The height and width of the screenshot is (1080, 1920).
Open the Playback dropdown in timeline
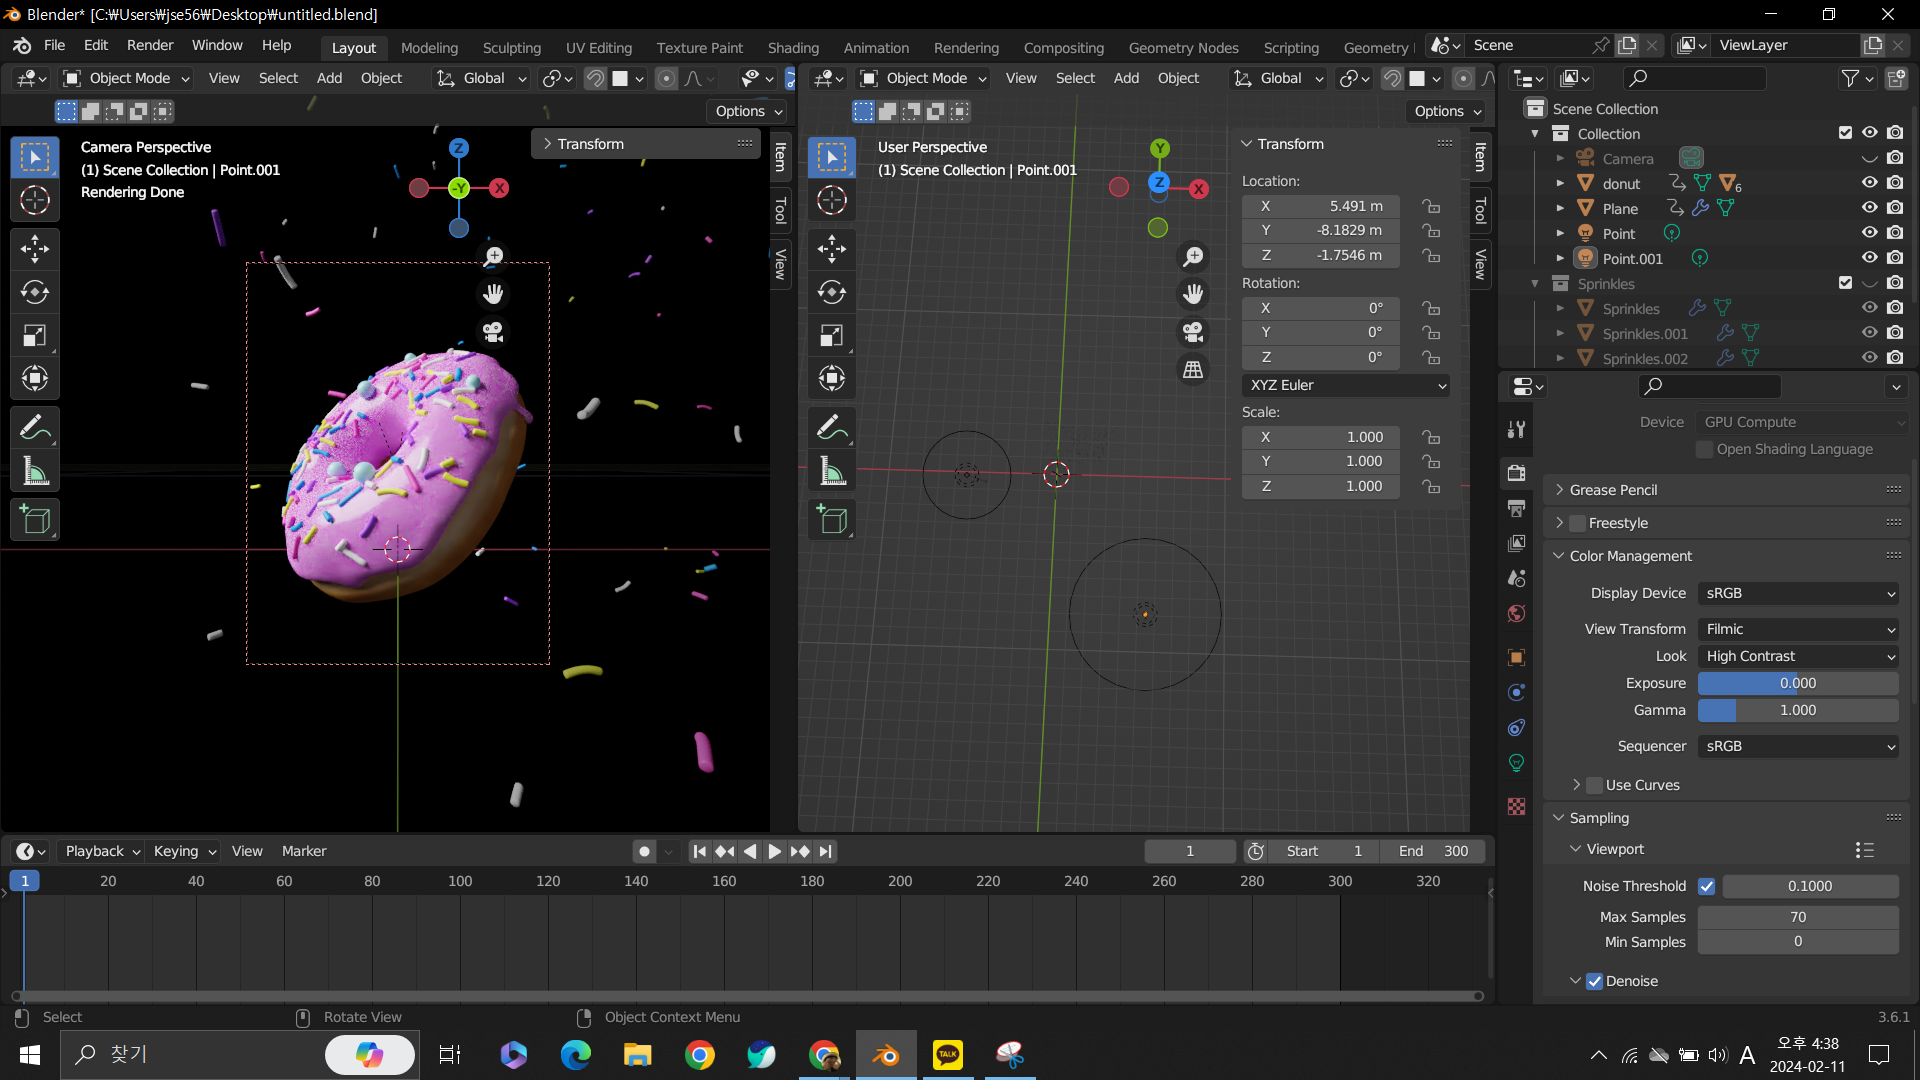[102, 851]
